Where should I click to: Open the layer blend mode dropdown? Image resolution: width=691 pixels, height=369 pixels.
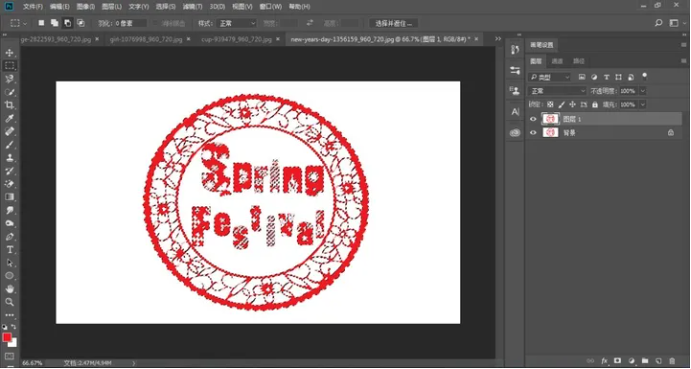(557, 91)
